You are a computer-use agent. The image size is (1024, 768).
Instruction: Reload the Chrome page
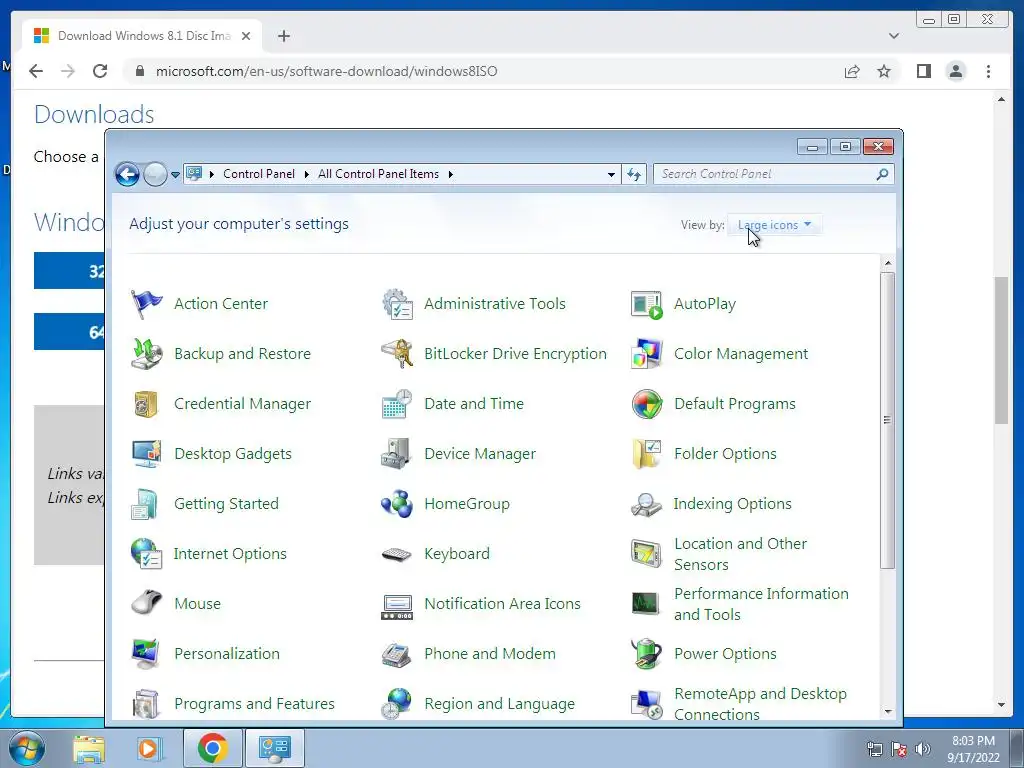100,71
